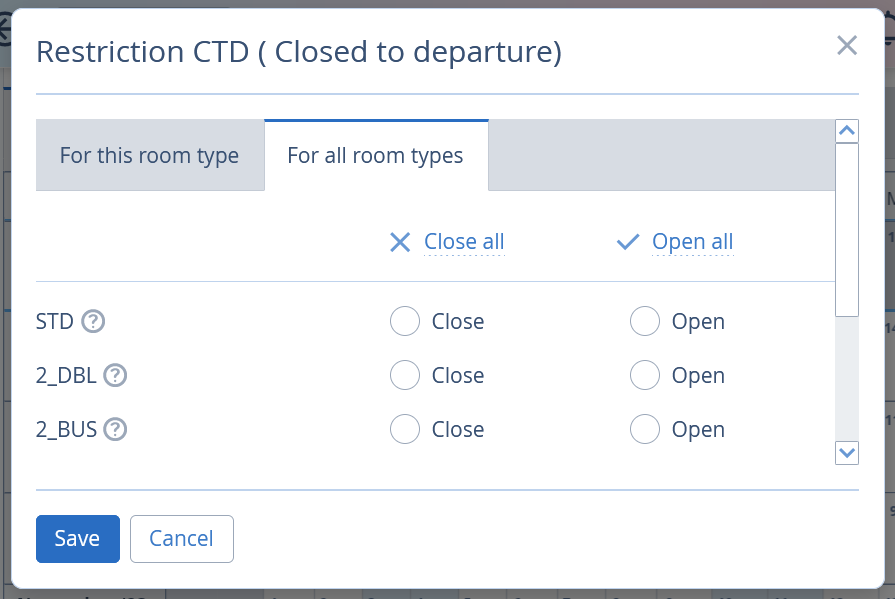Image resolution: width=895 pixels, height=599 pixels.
Task: Select Close radio button for STD
Action: [x=405, y=321]
